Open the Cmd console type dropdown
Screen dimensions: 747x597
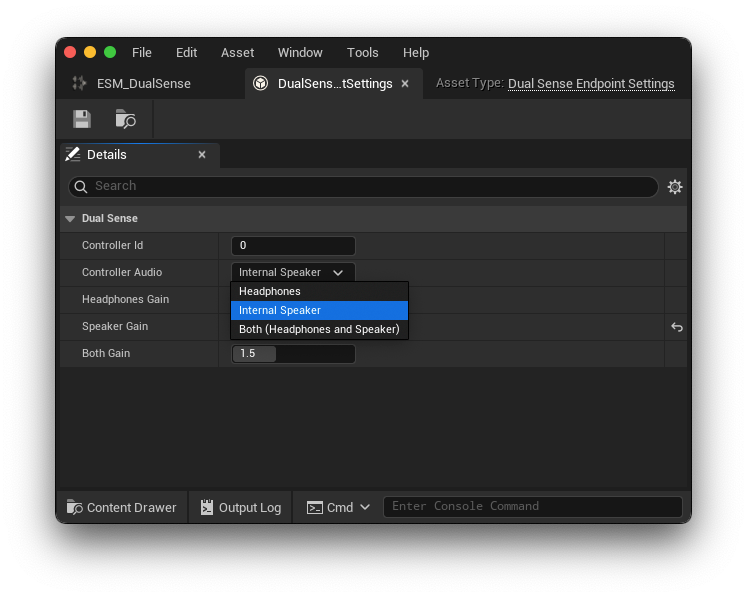tap(338, 507)
